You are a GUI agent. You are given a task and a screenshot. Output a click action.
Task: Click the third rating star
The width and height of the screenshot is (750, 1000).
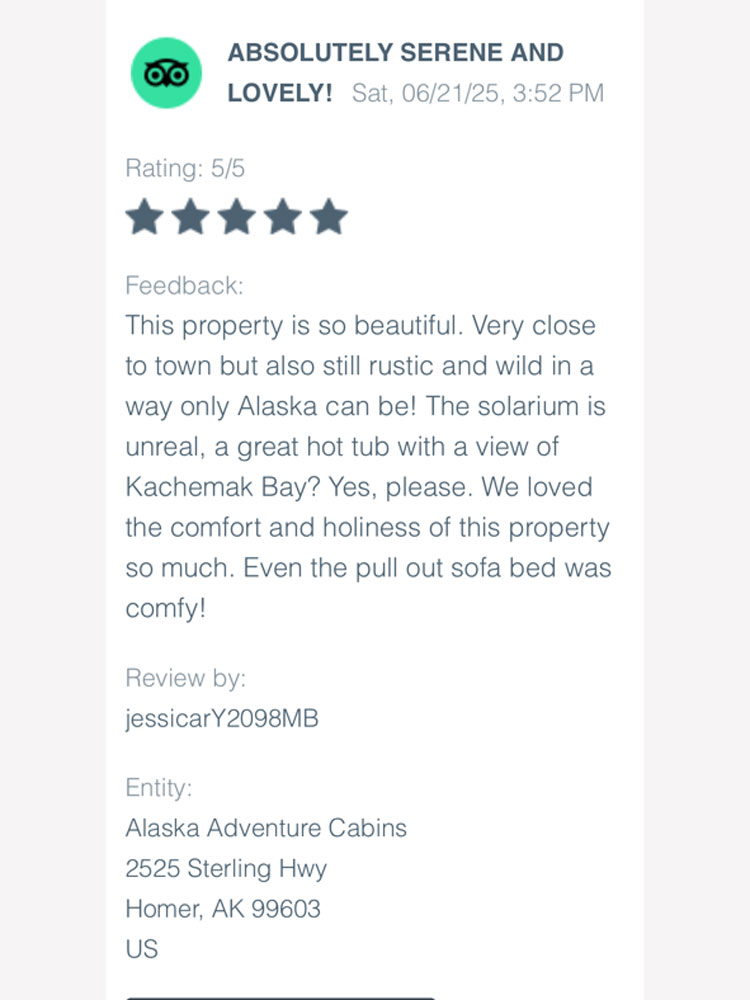coord(236,217)
